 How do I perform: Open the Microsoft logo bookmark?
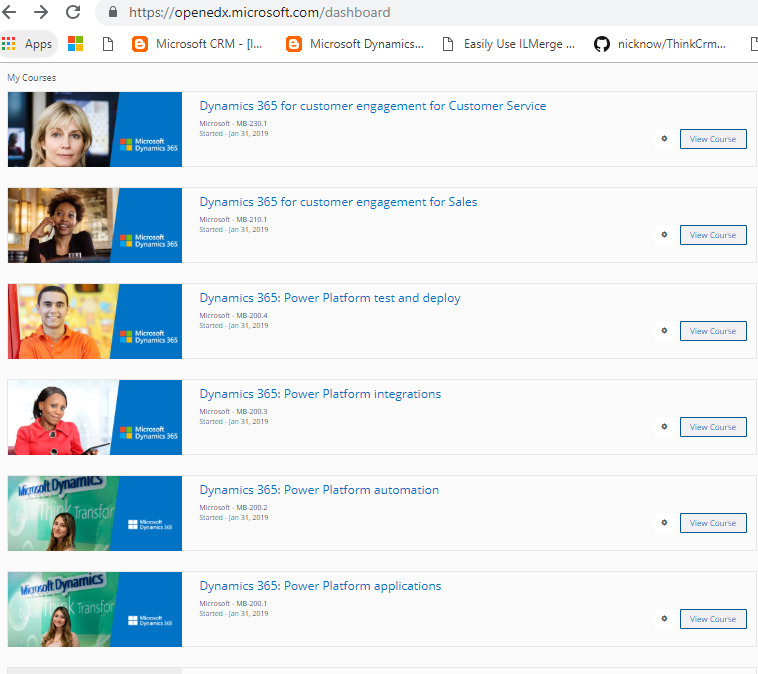[75, 44]
